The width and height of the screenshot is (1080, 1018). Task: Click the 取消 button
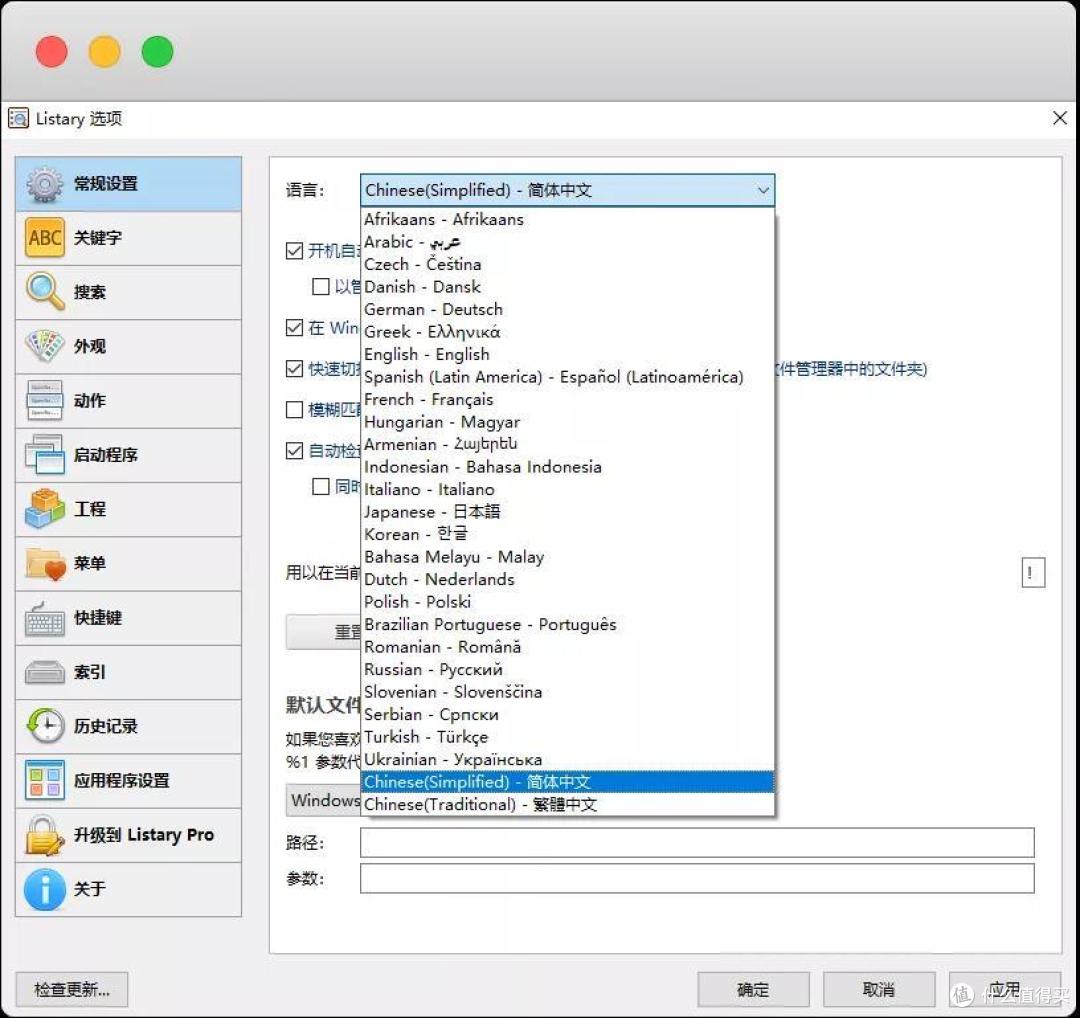click(x=879, y=990)
